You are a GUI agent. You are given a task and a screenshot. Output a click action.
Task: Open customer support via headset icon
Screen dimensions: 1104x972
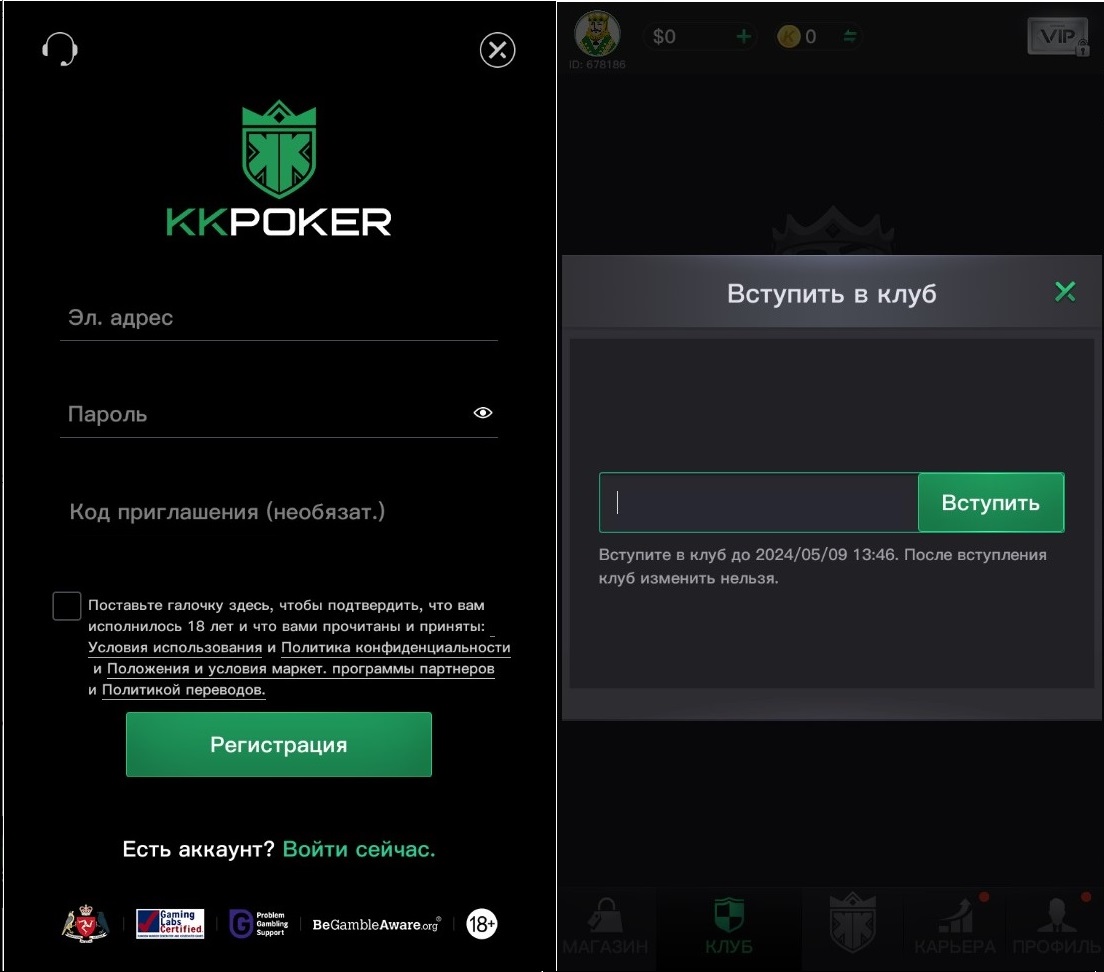pos(60,49)
